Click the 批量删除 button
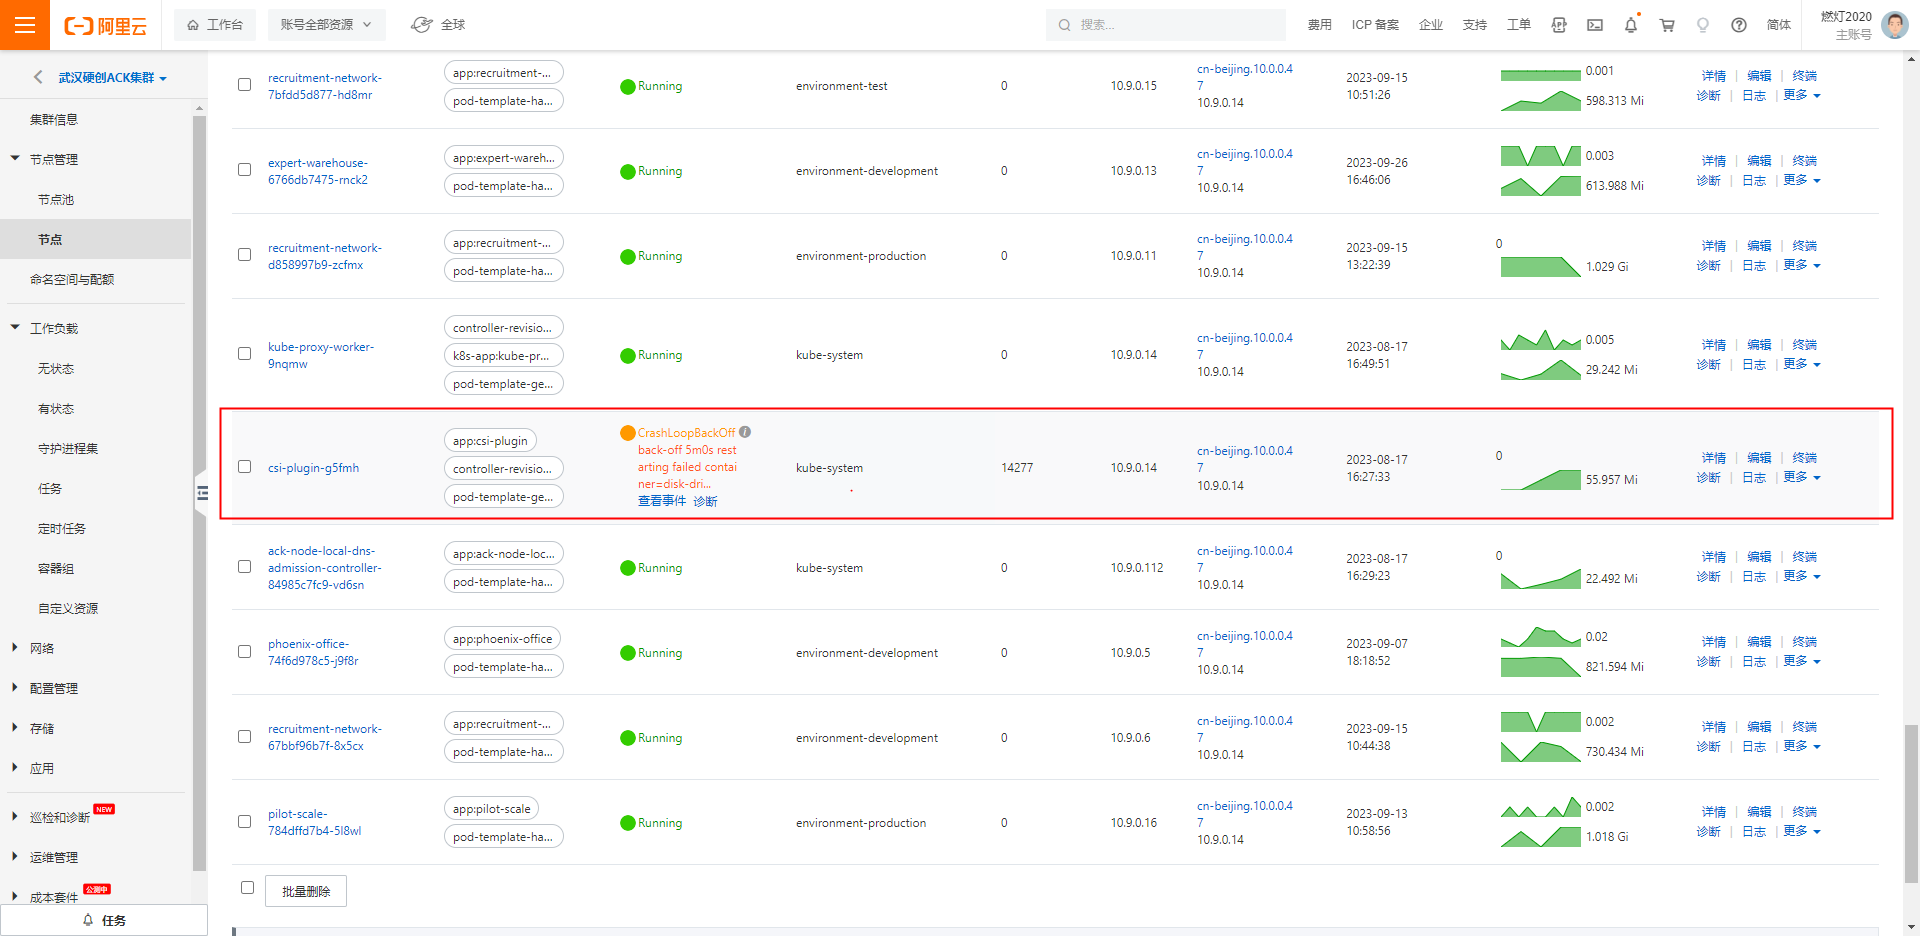Screen dimensions: 1920x936 click(306, 891)
